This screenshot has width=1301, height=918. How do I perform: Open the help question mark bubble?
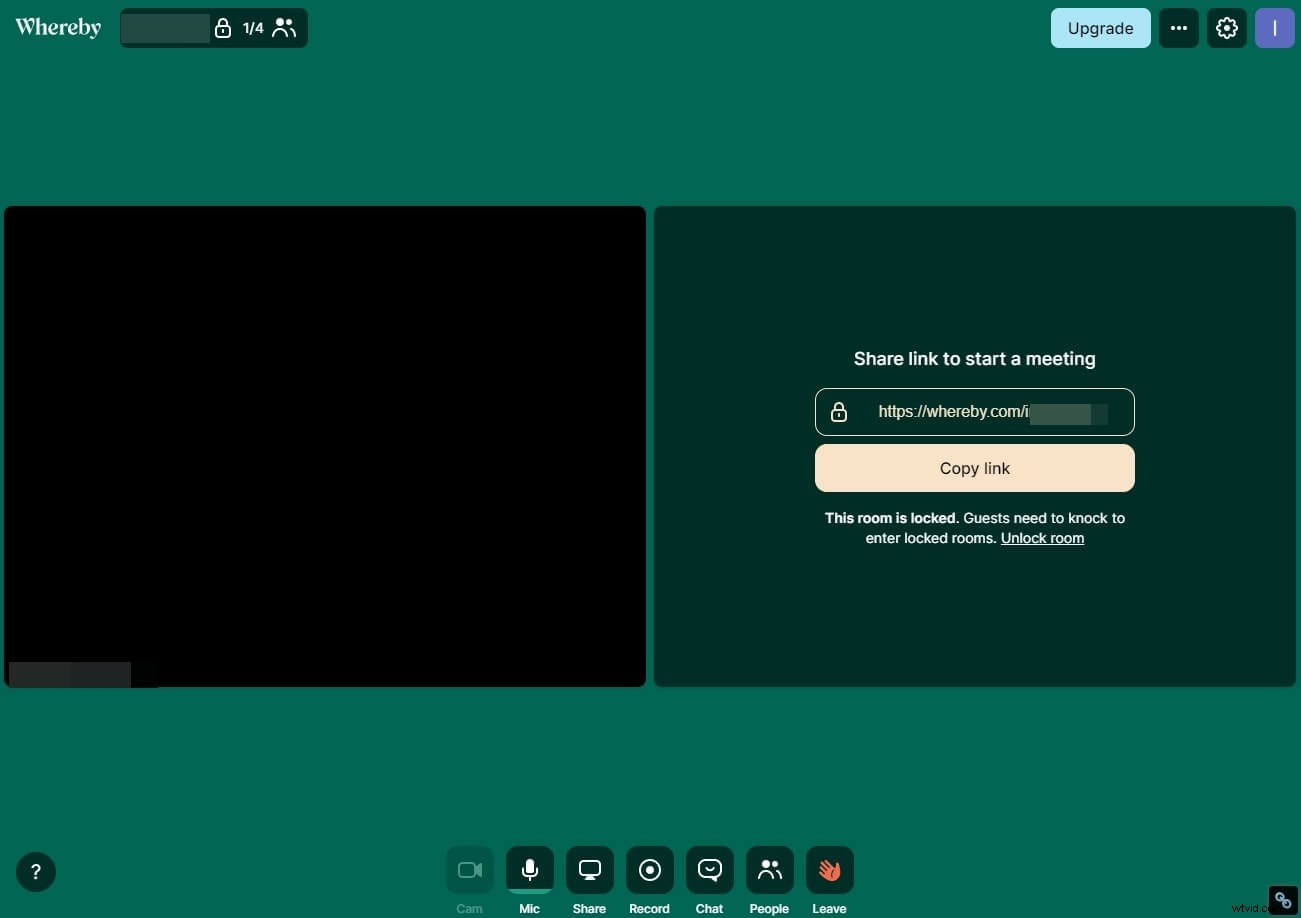pyautogui.click(x=36, y=871)
